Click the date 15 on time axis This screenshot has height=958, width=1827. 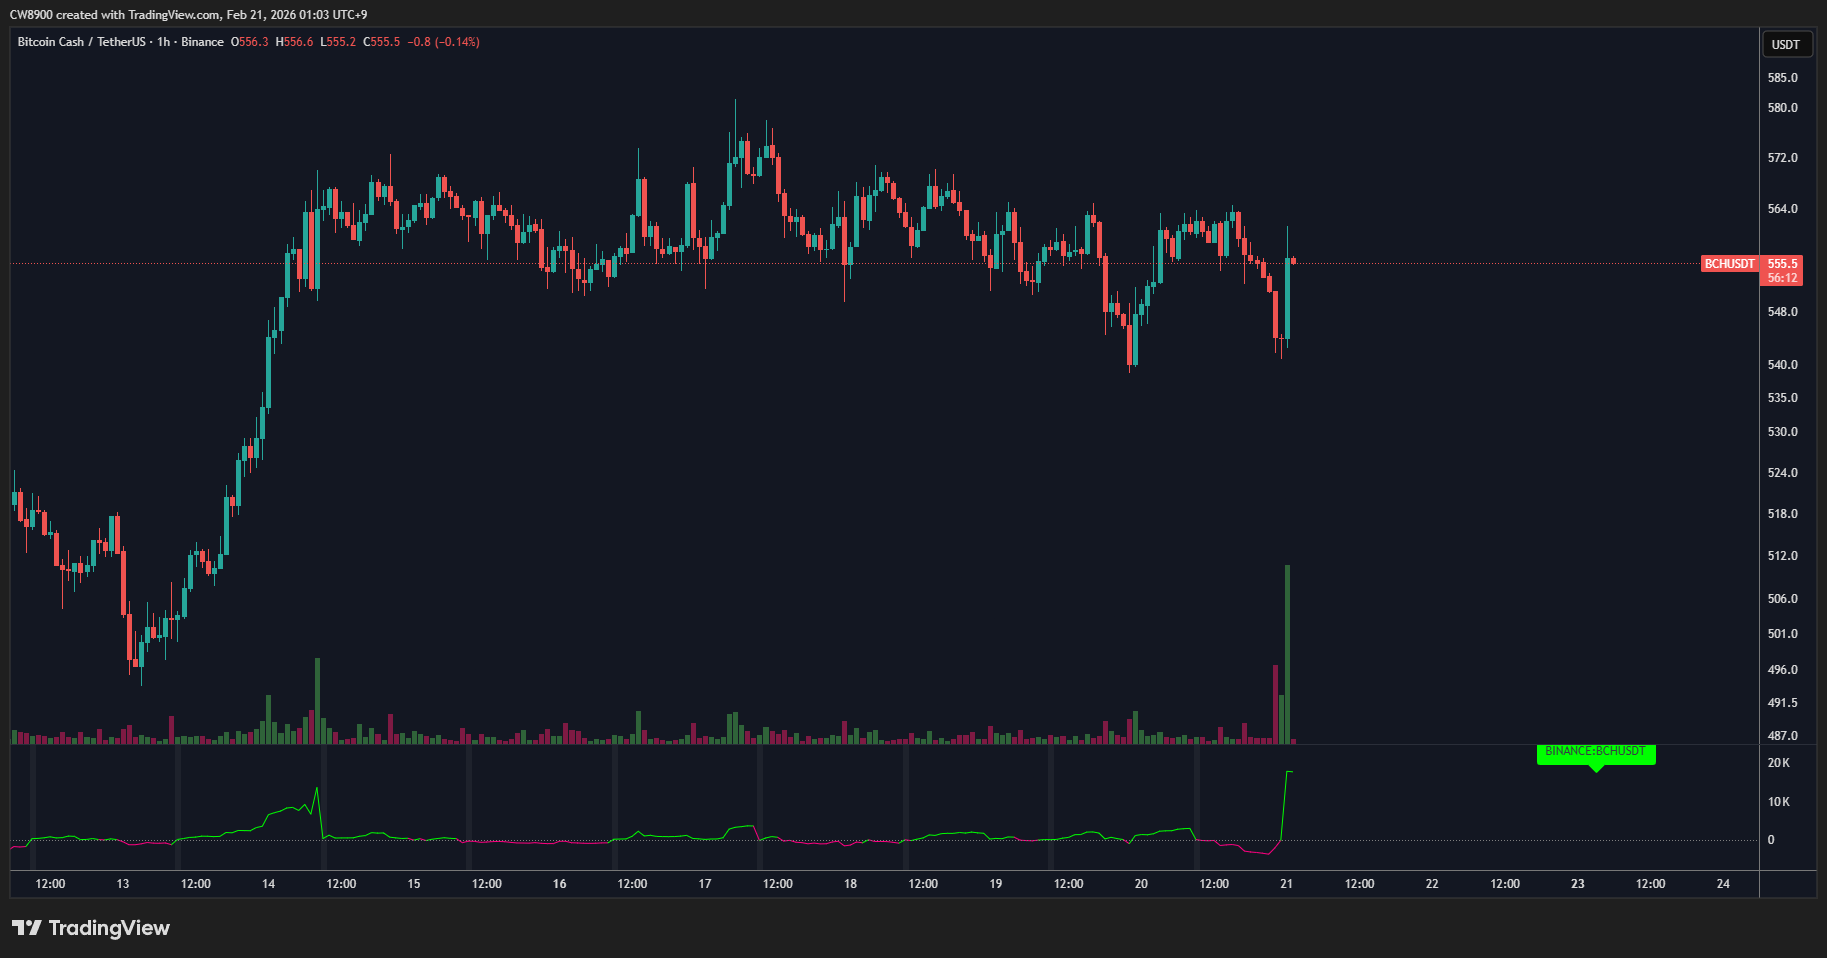pyautogui.click(x=414, y=884)
